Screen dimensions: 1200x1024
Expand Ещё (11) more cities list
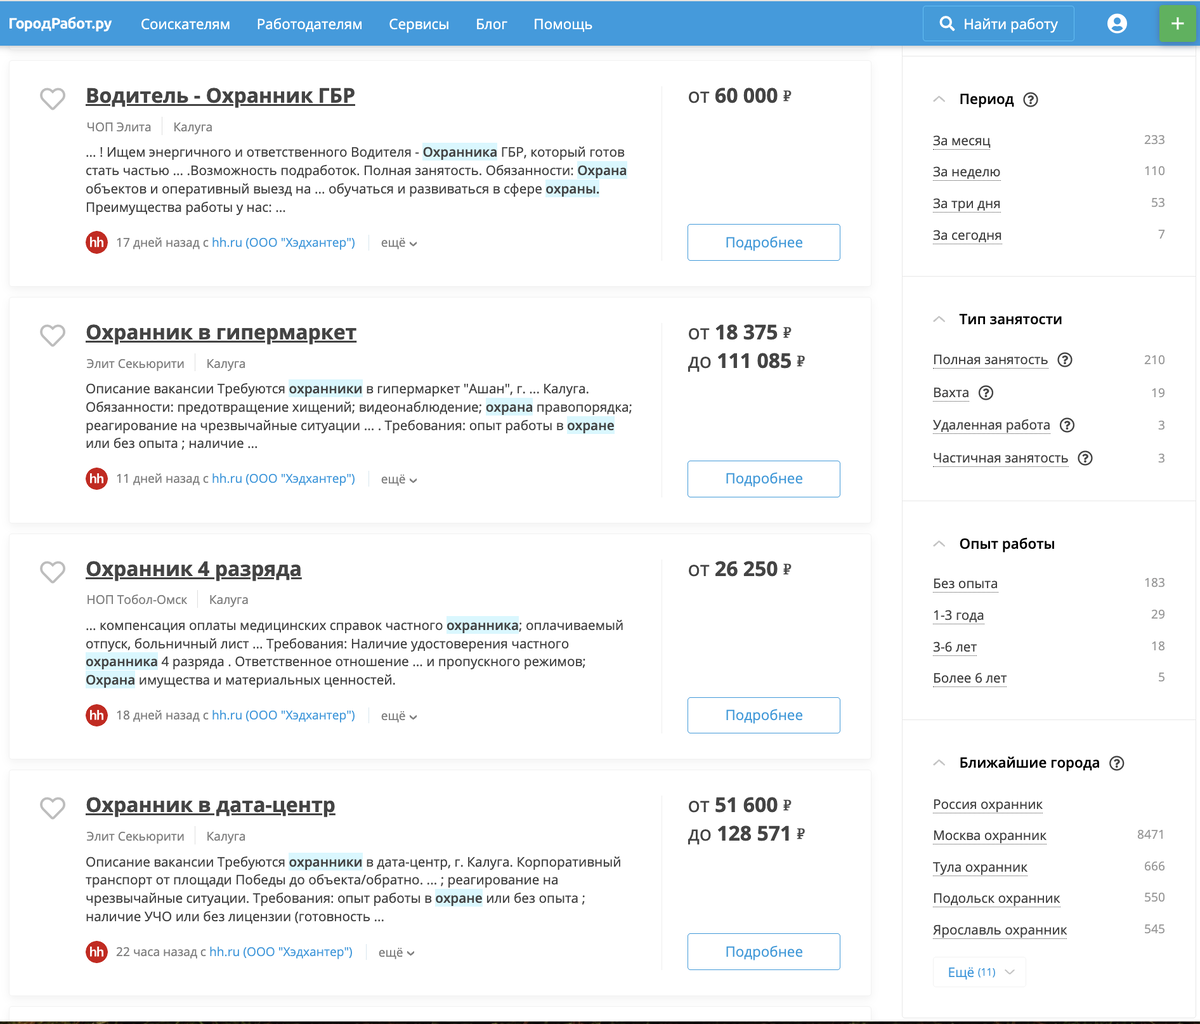pyautogui.click(x=979, y=972)
